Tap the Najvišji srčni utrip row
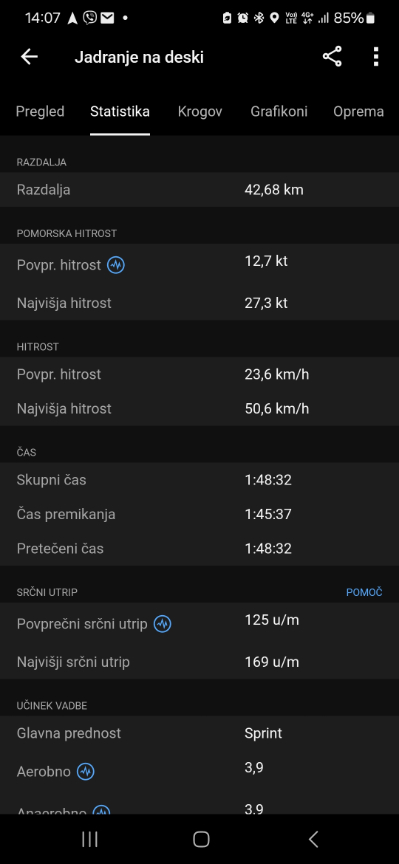 pyautogui.click(x=200, y=662)
